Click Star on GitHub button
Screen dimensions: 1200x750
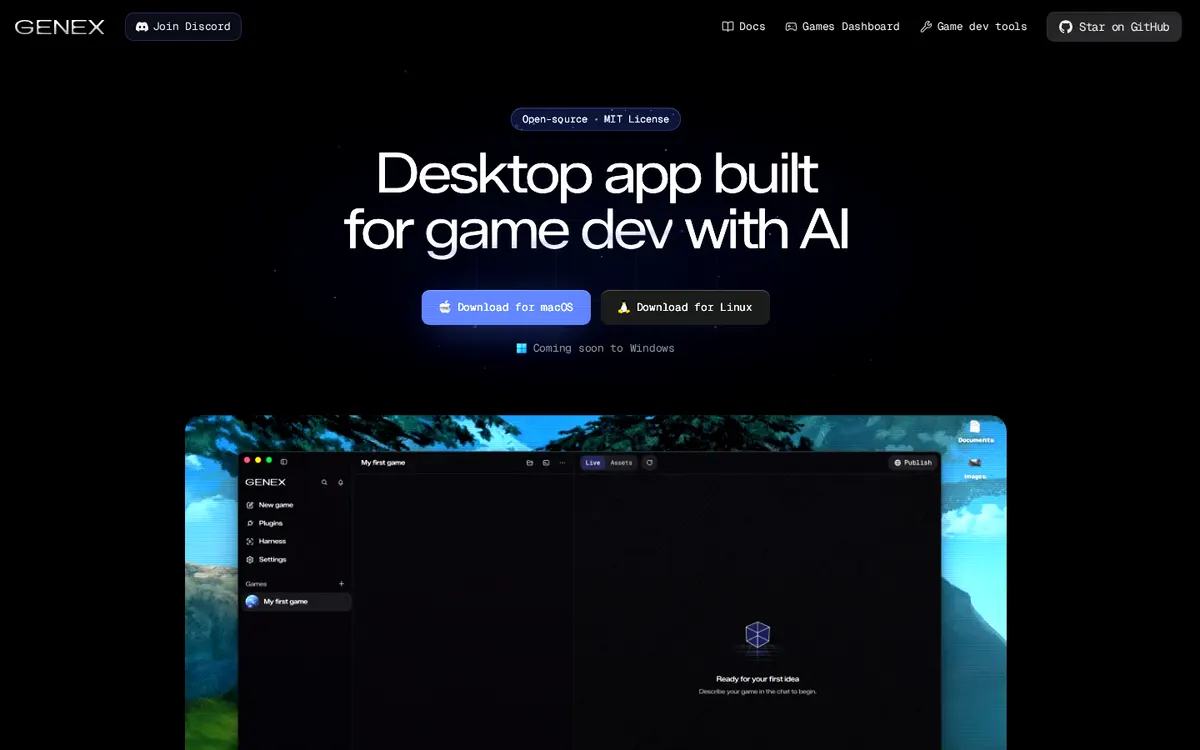click(x=1114, y=27)
